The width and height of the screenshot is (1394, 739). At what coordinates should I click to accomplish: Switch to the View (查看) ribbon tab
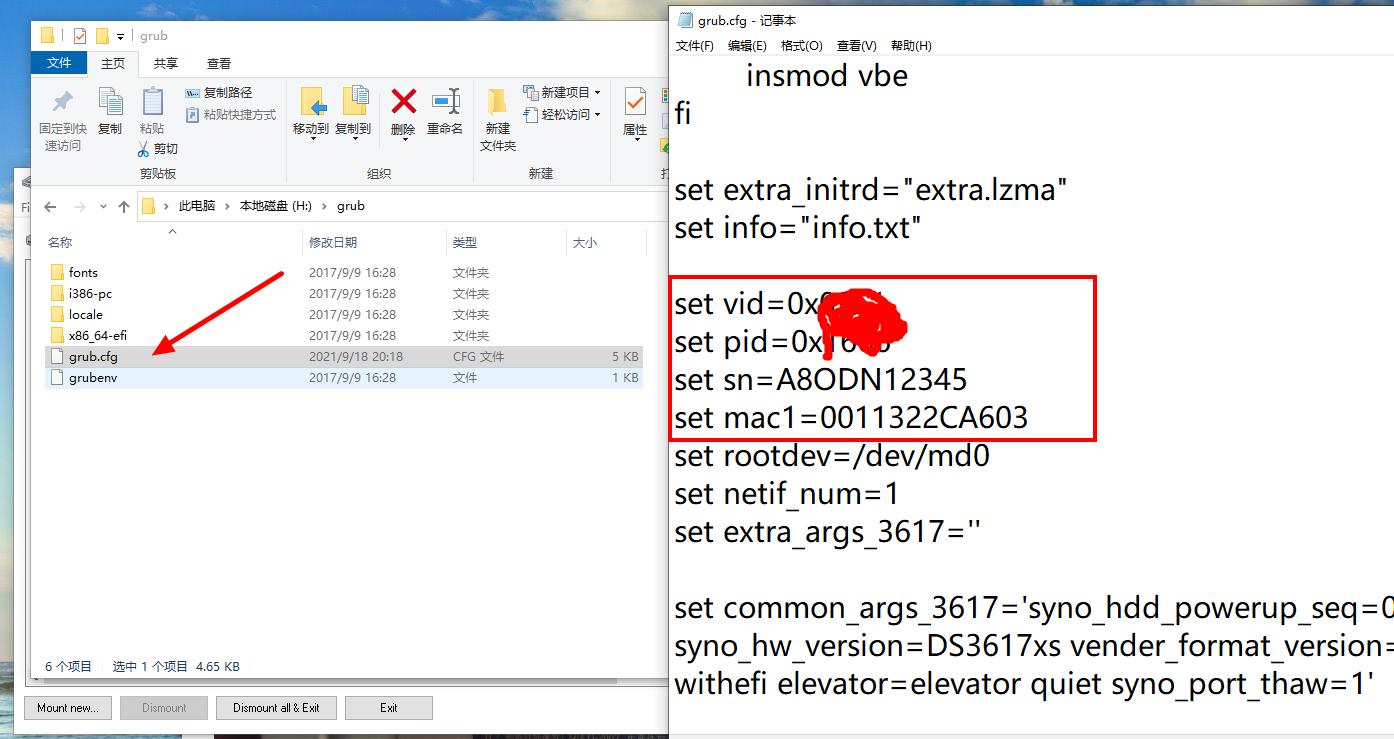[219, 63]
